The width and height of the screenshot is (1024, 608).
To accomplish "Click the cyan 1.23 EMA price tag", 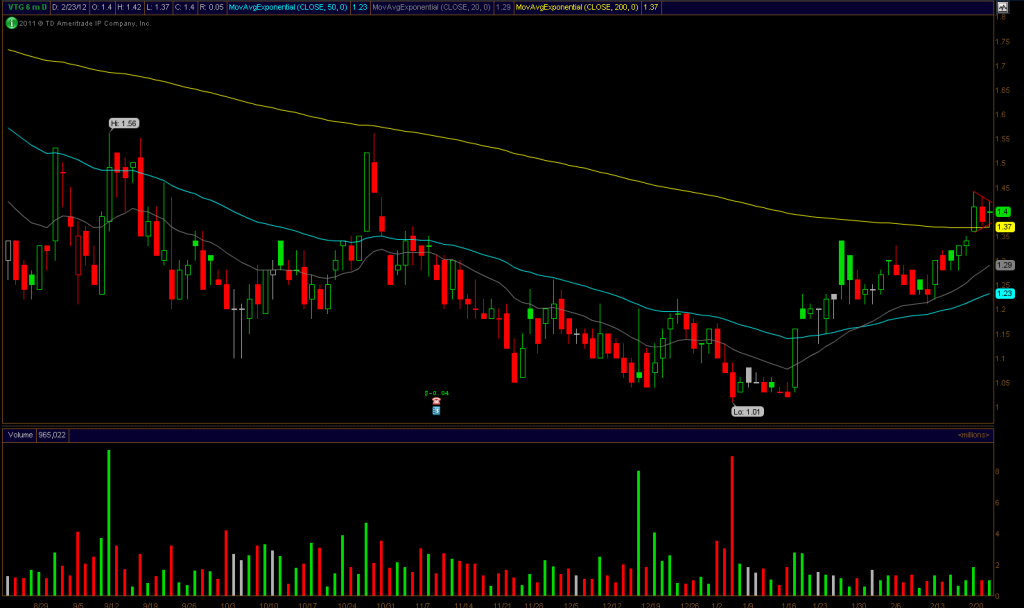I will 1004,293.
